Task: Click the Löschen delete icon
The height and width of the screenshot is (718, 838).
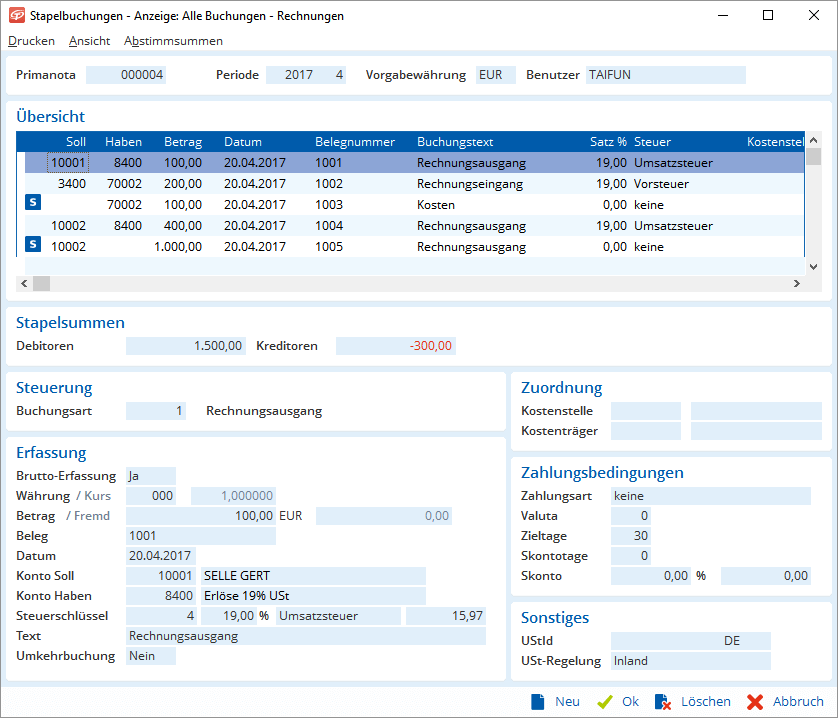Action: point(663,702)
